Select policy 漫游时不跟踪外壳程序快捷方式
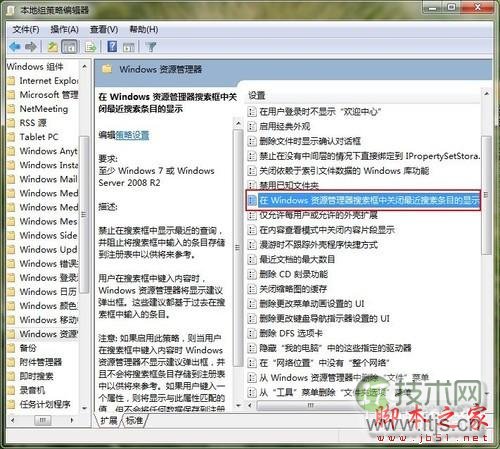The height and width of the screenshot is (449, 500). 313,245
